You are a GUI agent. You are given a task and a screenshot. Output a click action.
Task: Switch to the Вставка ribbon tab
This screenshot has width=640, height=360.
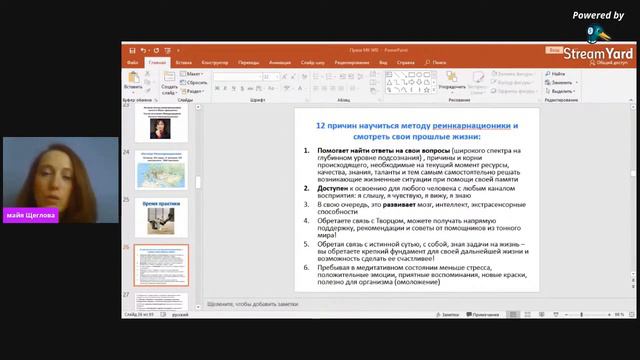[x=184, y=62]
